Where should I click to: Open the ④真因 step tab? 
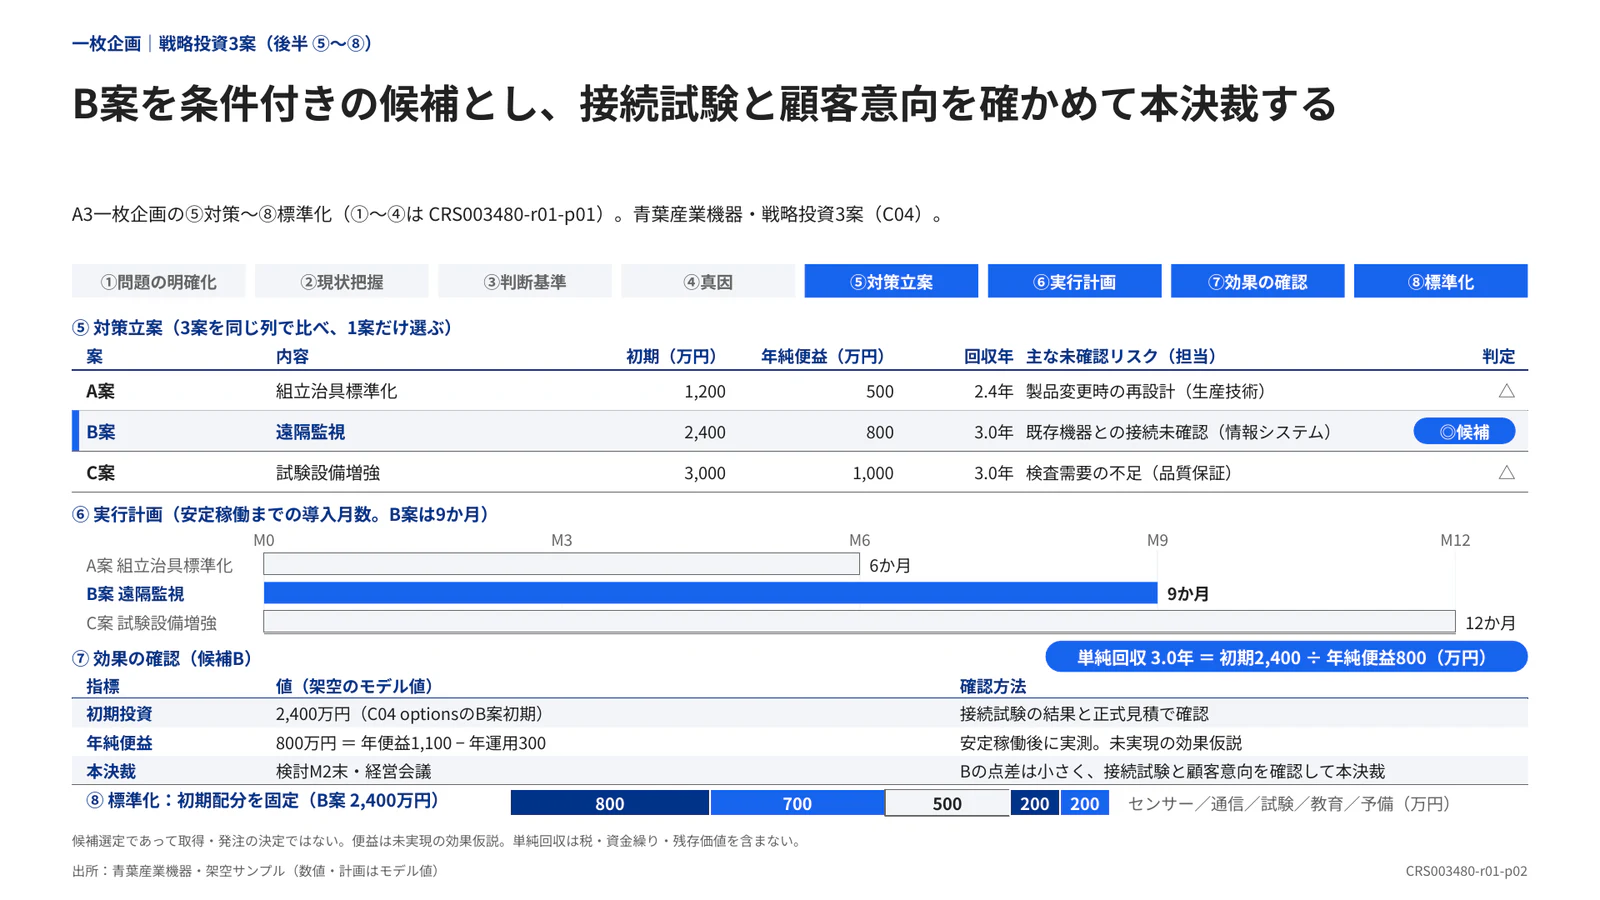tap(707, 281)
